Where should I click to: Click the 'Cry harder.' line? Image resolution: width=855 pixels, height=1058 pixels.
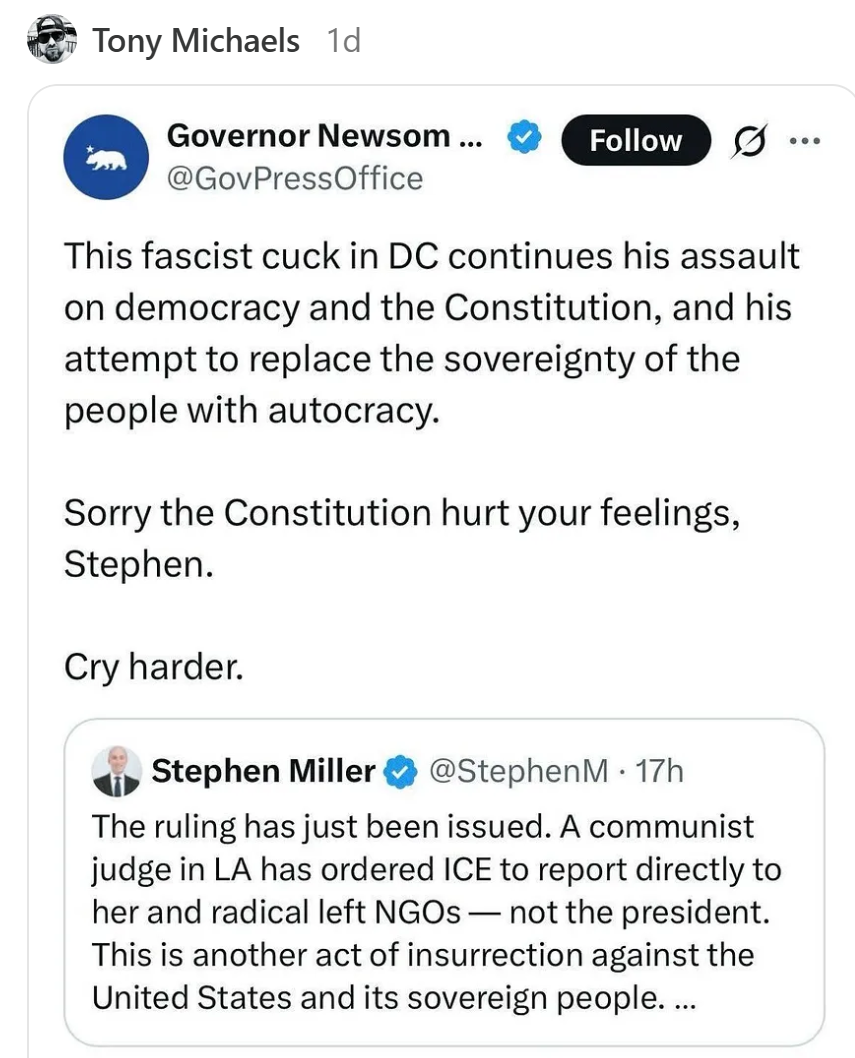(x=153, y=666)
